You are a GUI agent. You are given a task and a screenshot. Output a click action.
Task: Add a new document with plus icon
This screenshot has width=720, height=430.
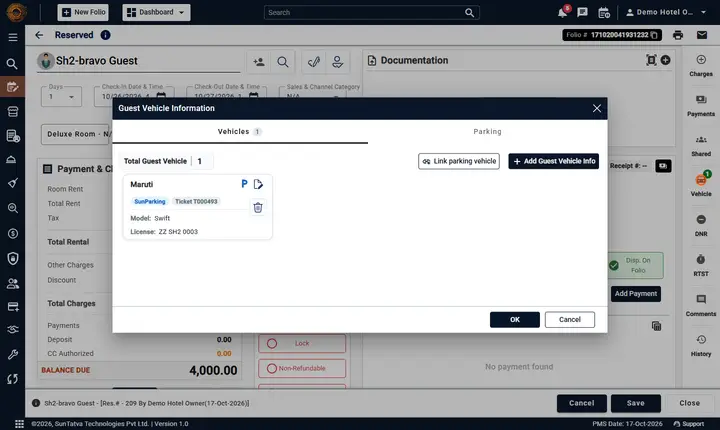[x=665, y=60]
